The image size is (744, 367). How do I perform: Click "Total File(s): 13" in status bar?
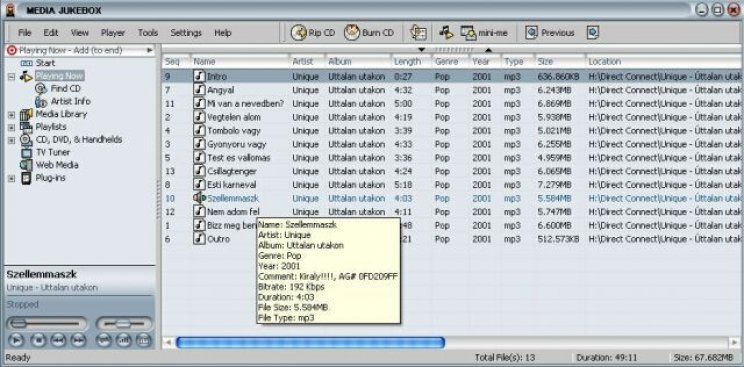point(505,358)
